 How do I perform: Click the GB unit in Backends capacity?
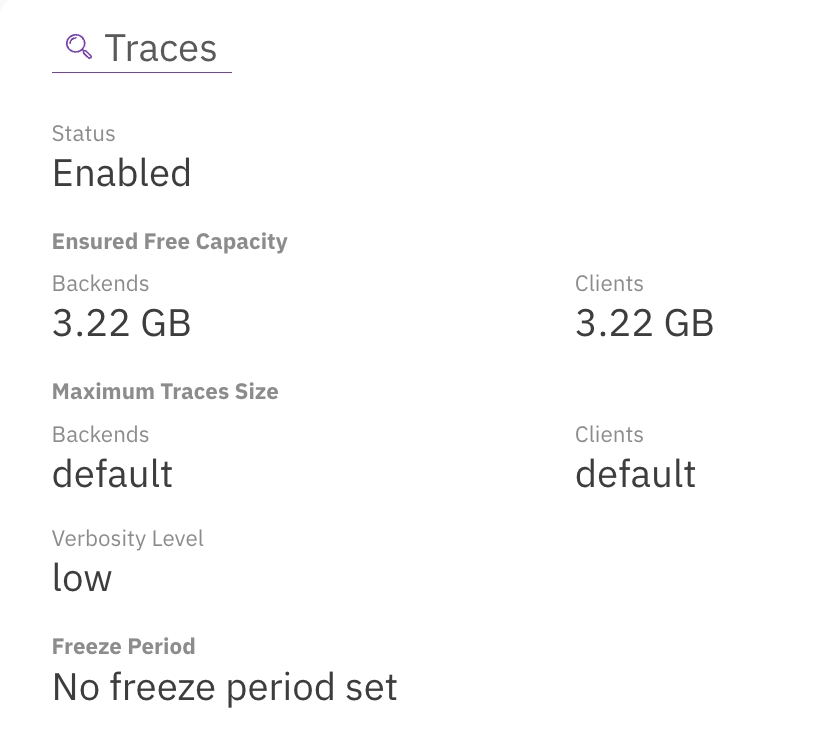(x=166, y=323)
